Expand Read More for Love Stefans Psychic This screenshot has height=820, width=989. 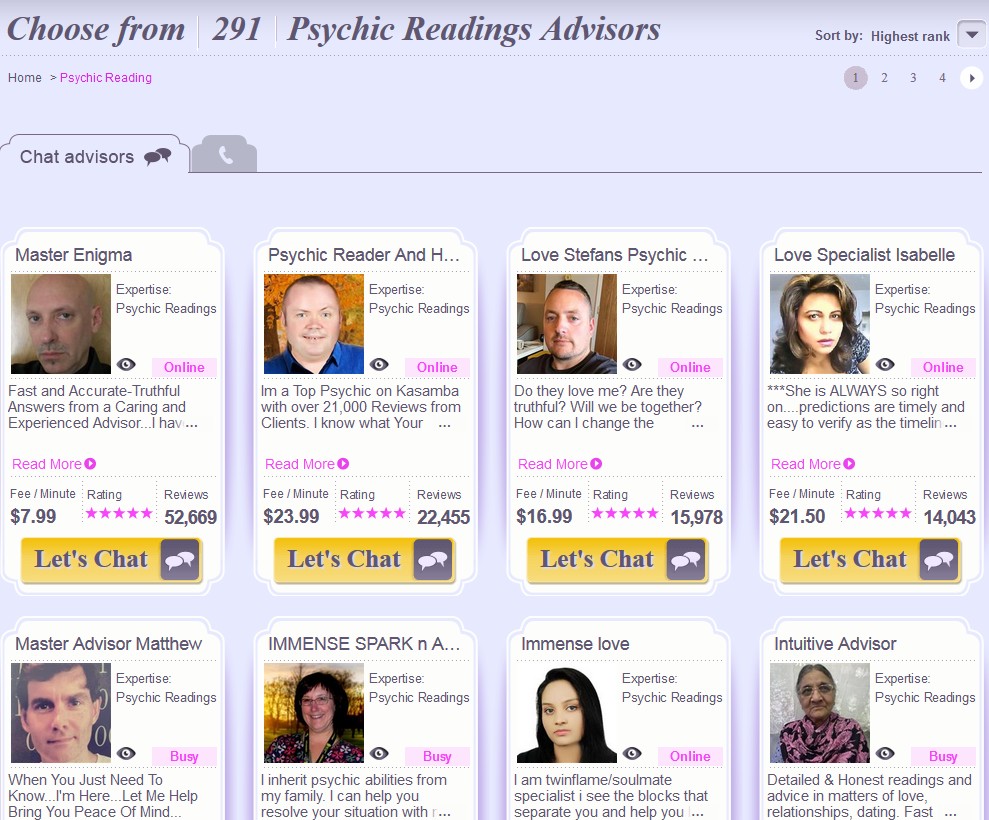pos(559,464)
